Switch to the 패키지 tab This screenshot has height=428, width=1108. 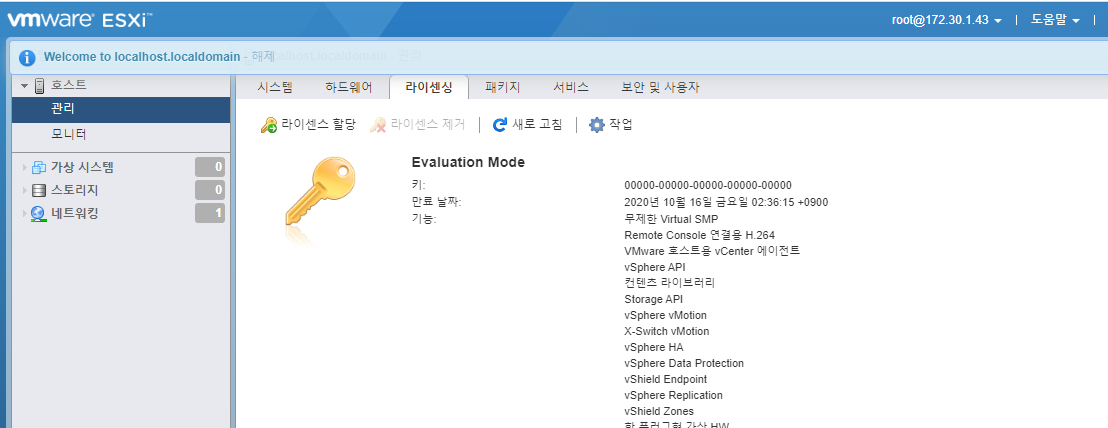[x=503, y=88]
